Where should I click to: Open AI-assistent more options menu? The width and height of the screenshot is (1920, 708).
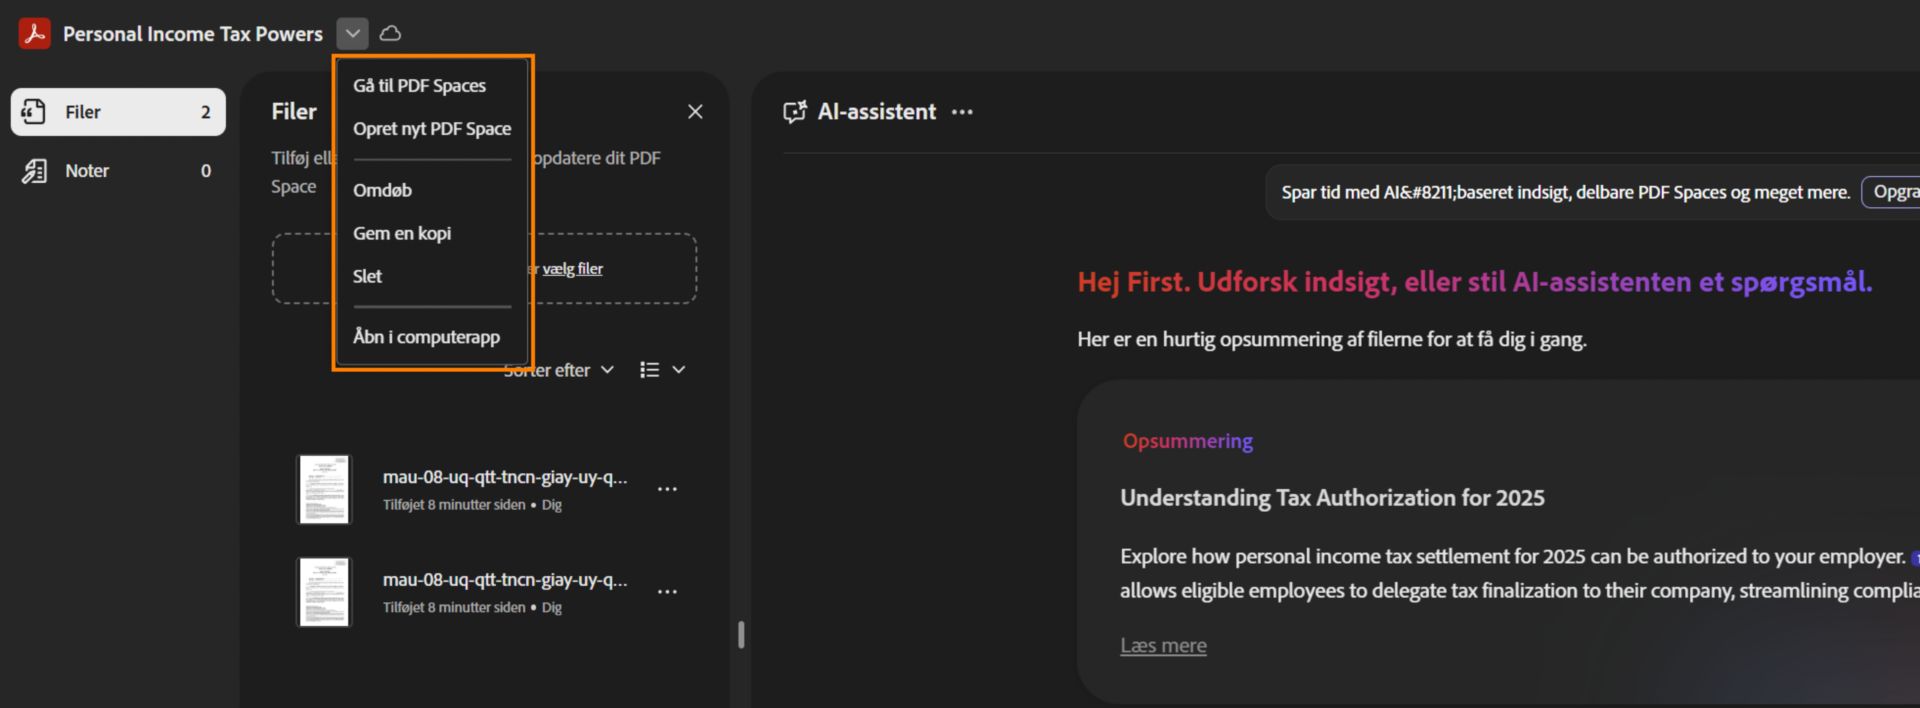click(962, 112)
